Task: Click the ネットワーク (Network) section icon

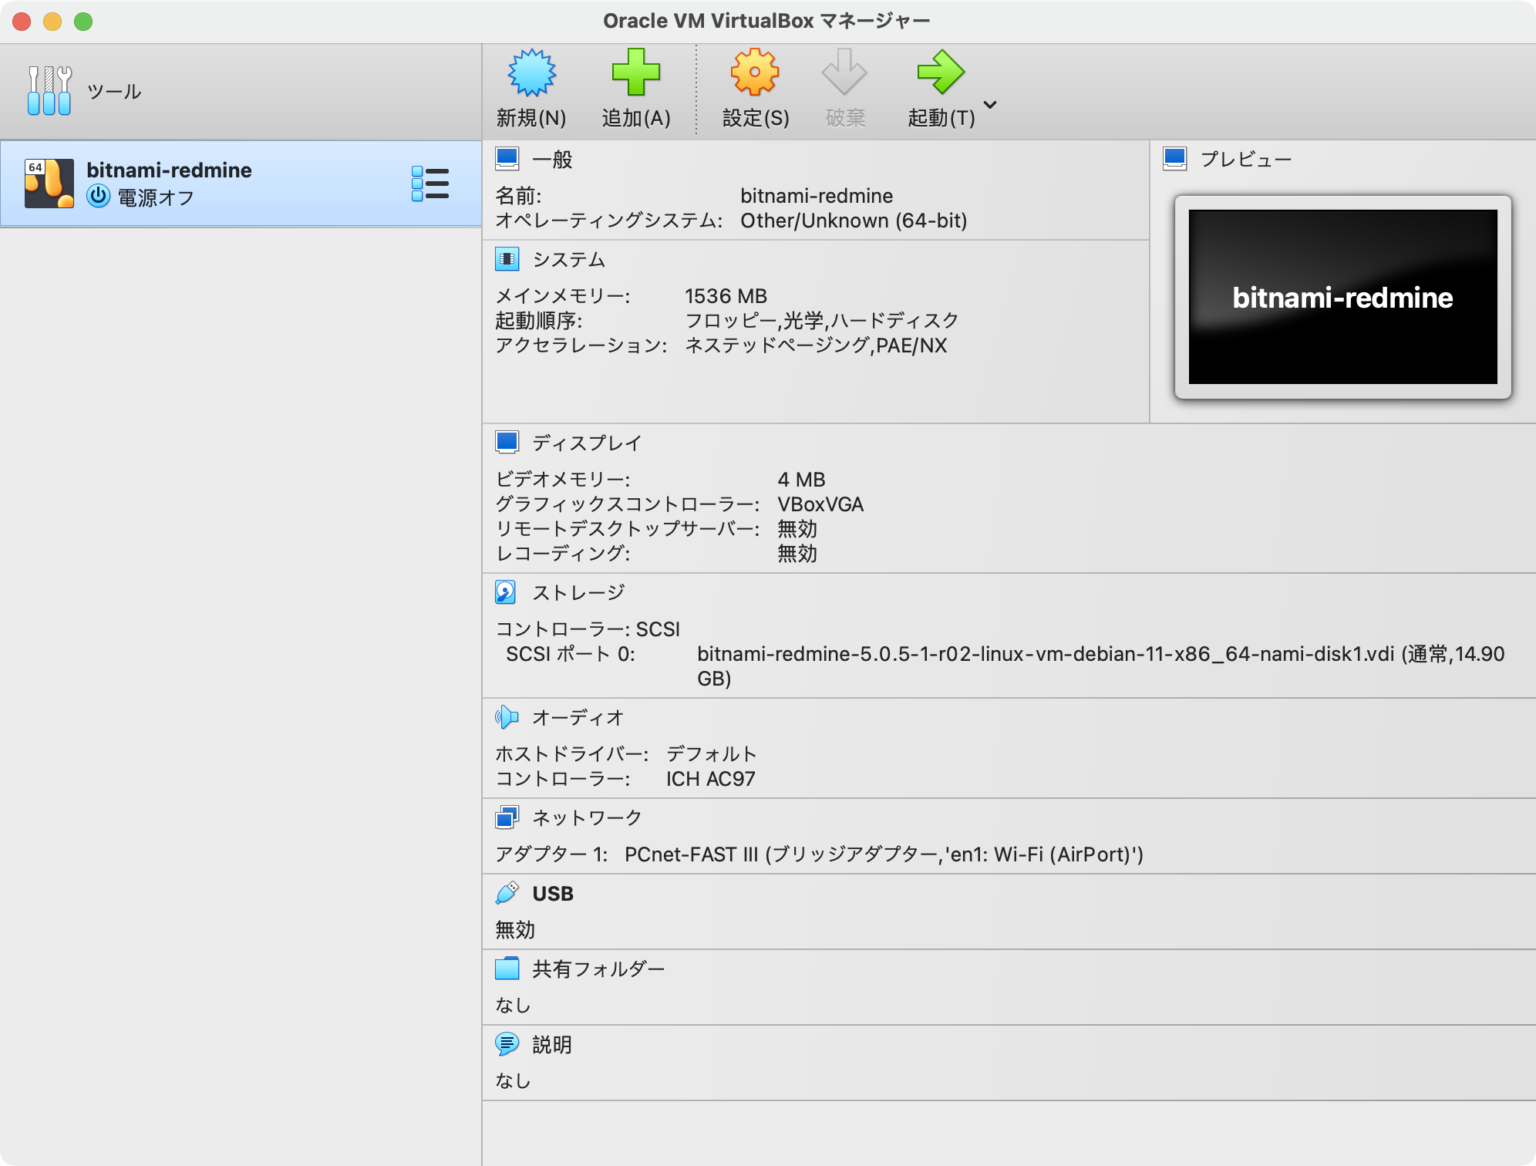Action: [x=508, y=817]
